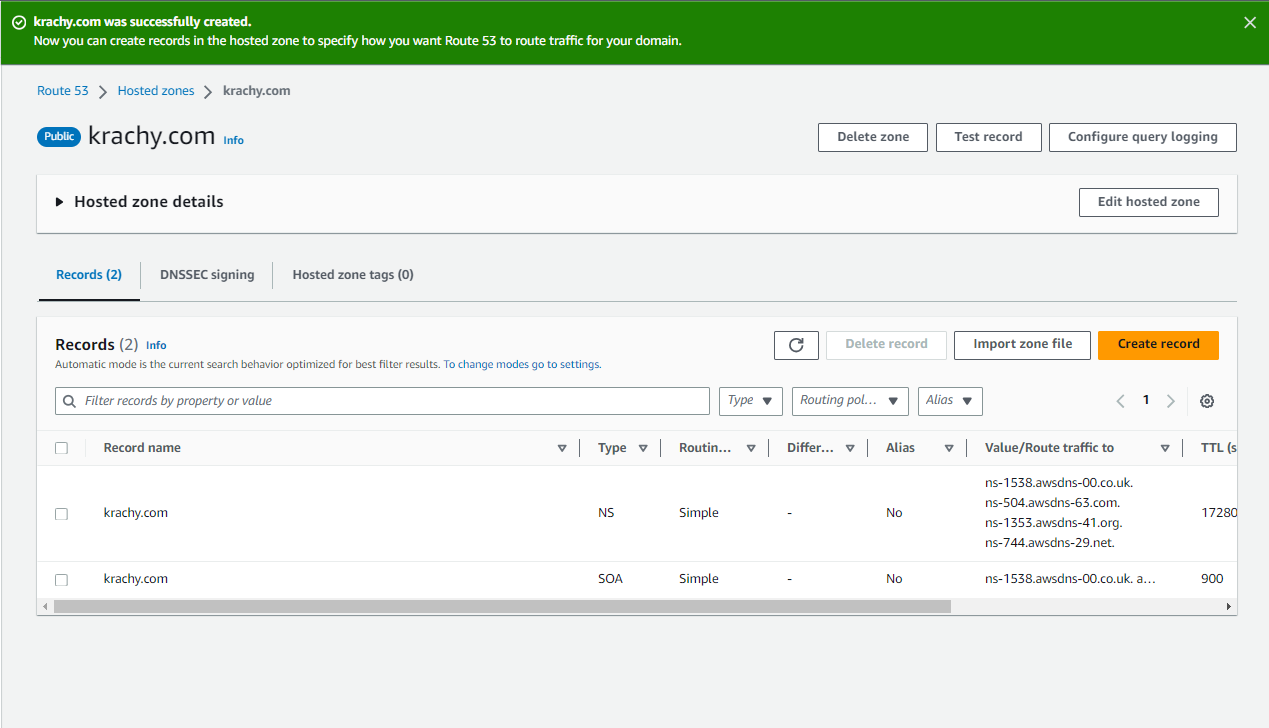This screenshot has width=1269, height=728.
Task: Click Edit hosted zone button
Action: click(x=1148, y=202)
